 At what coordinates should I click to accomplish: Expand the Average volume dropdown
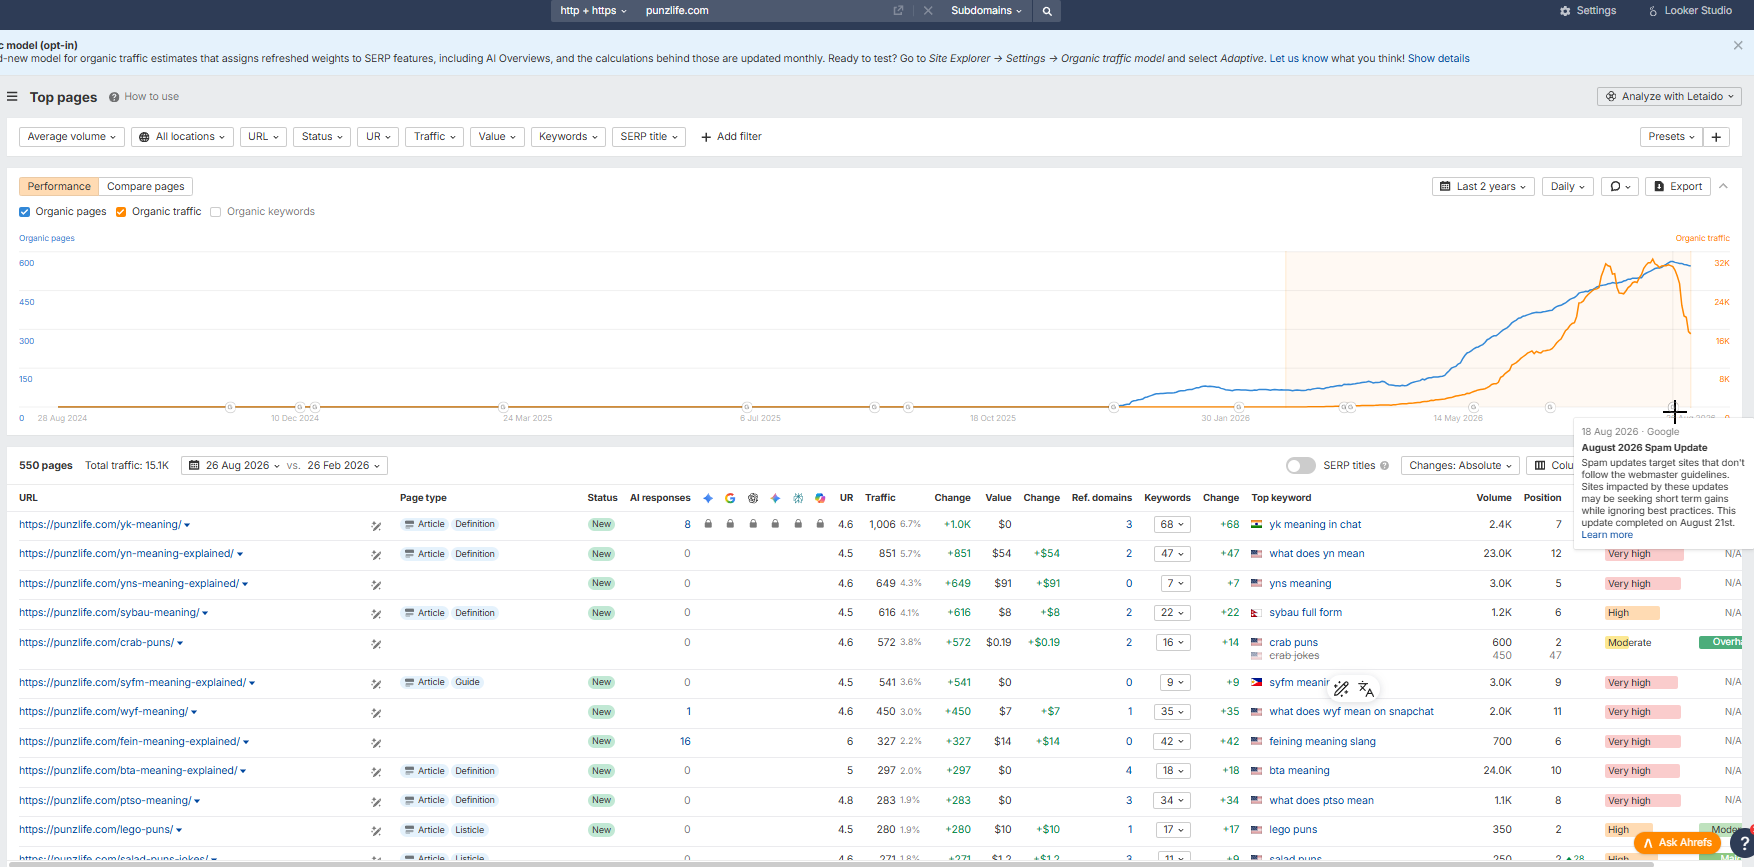pos(72,137)
